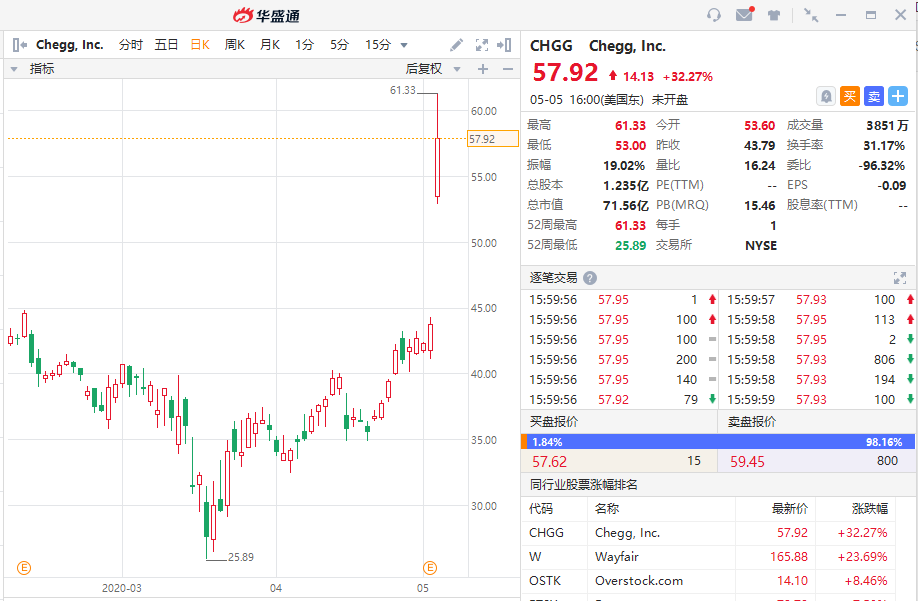Select 周K weekly candlestick tab
918x601 pixels.
[x=235, y=45]
